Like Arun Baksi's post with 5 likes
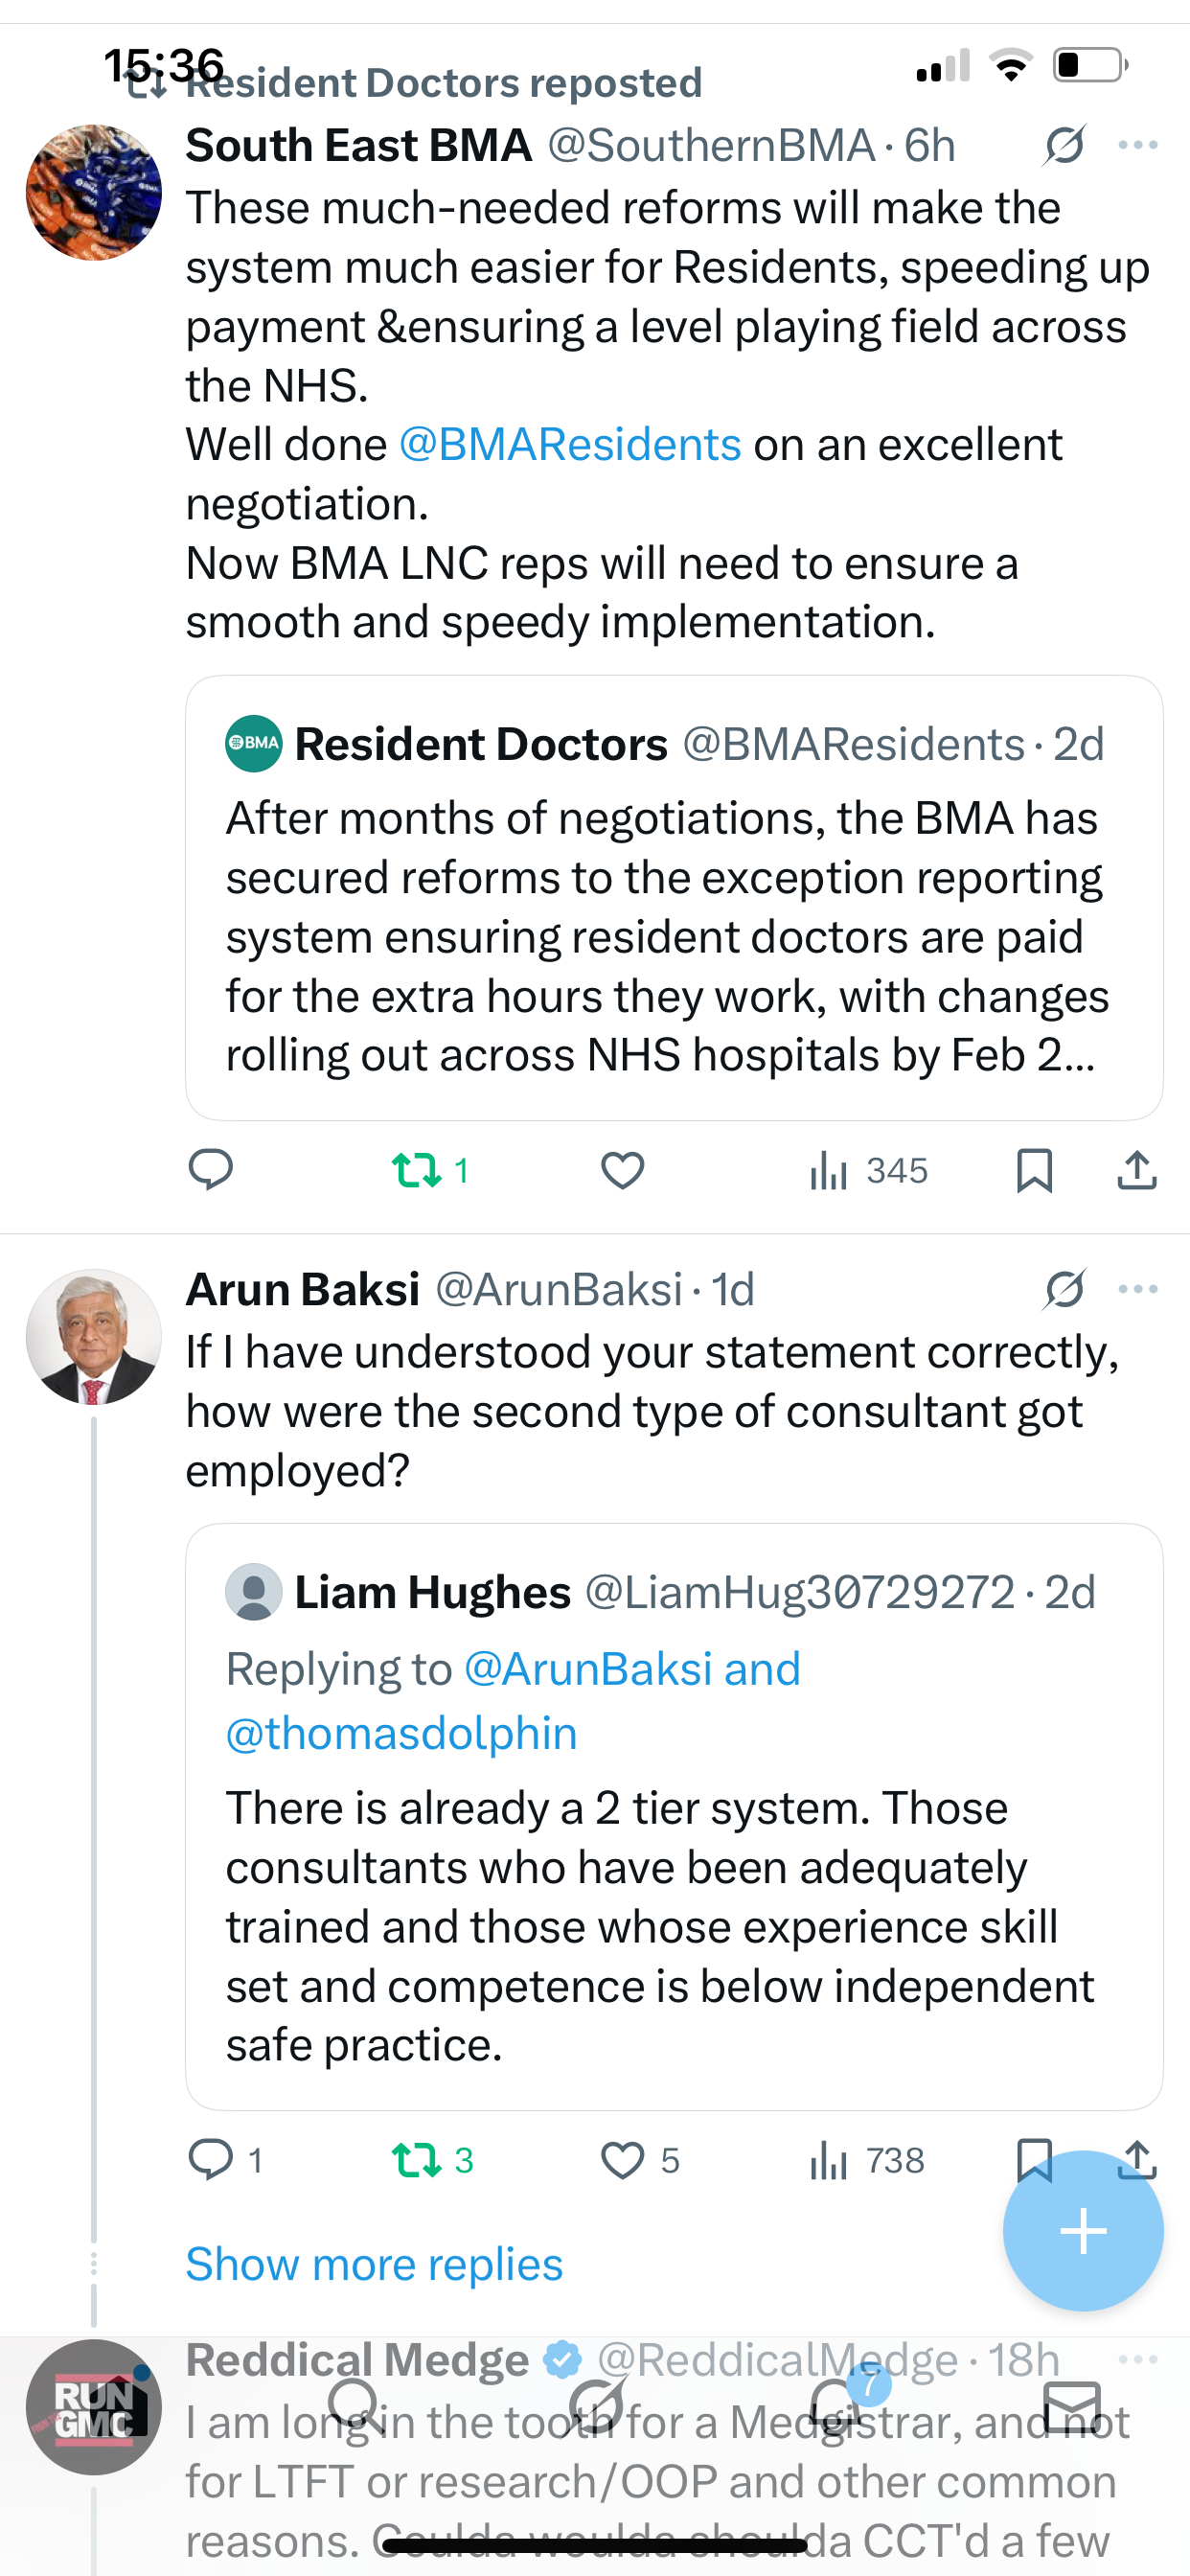 [622, 2160]
